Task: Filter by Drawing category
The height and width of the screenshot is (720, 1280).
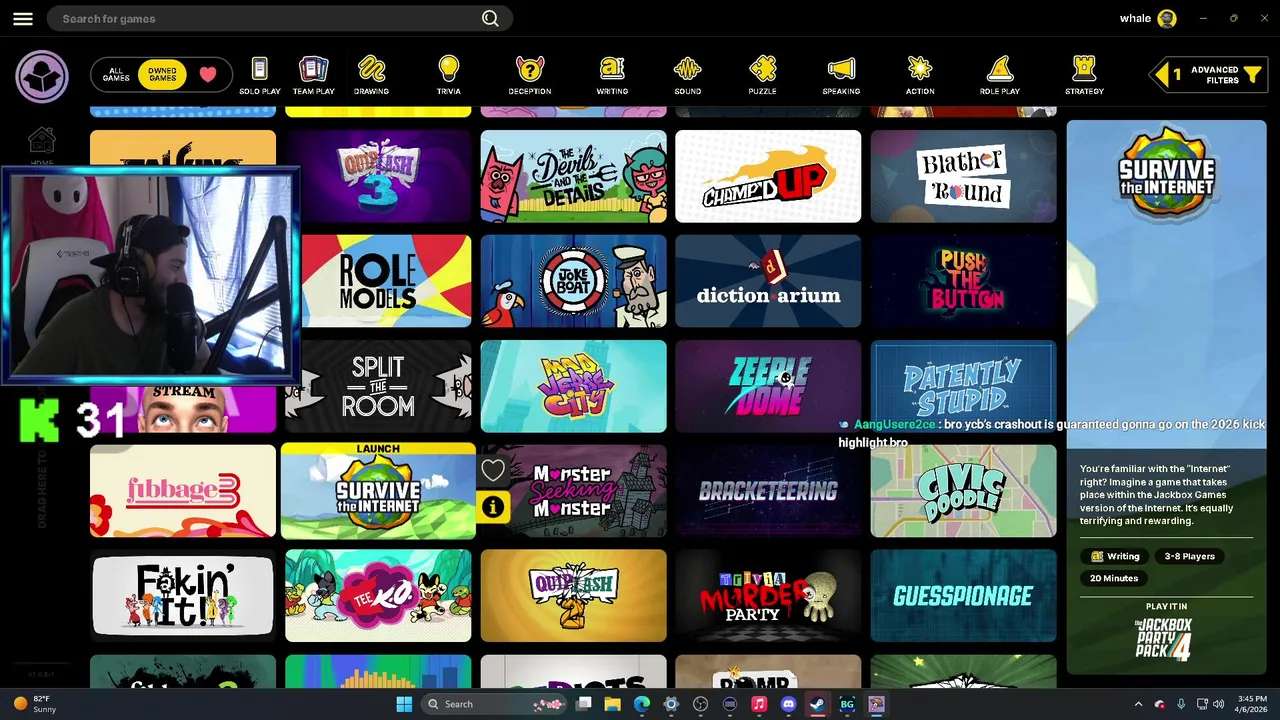Action: click(371, 76)
